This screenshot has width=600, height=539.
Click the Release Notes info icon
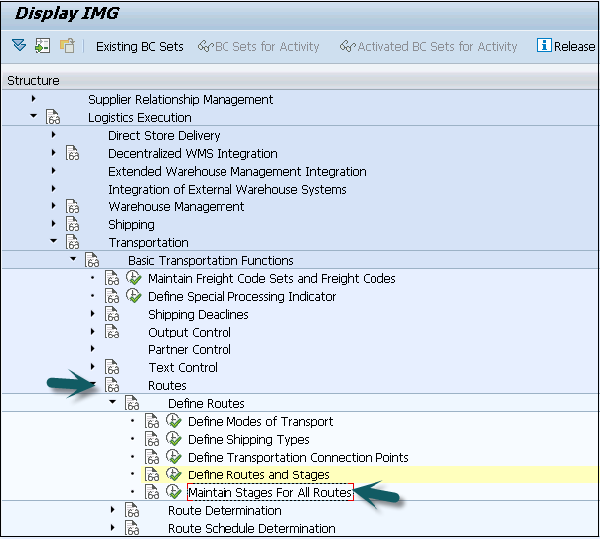[x=544, y=46]
